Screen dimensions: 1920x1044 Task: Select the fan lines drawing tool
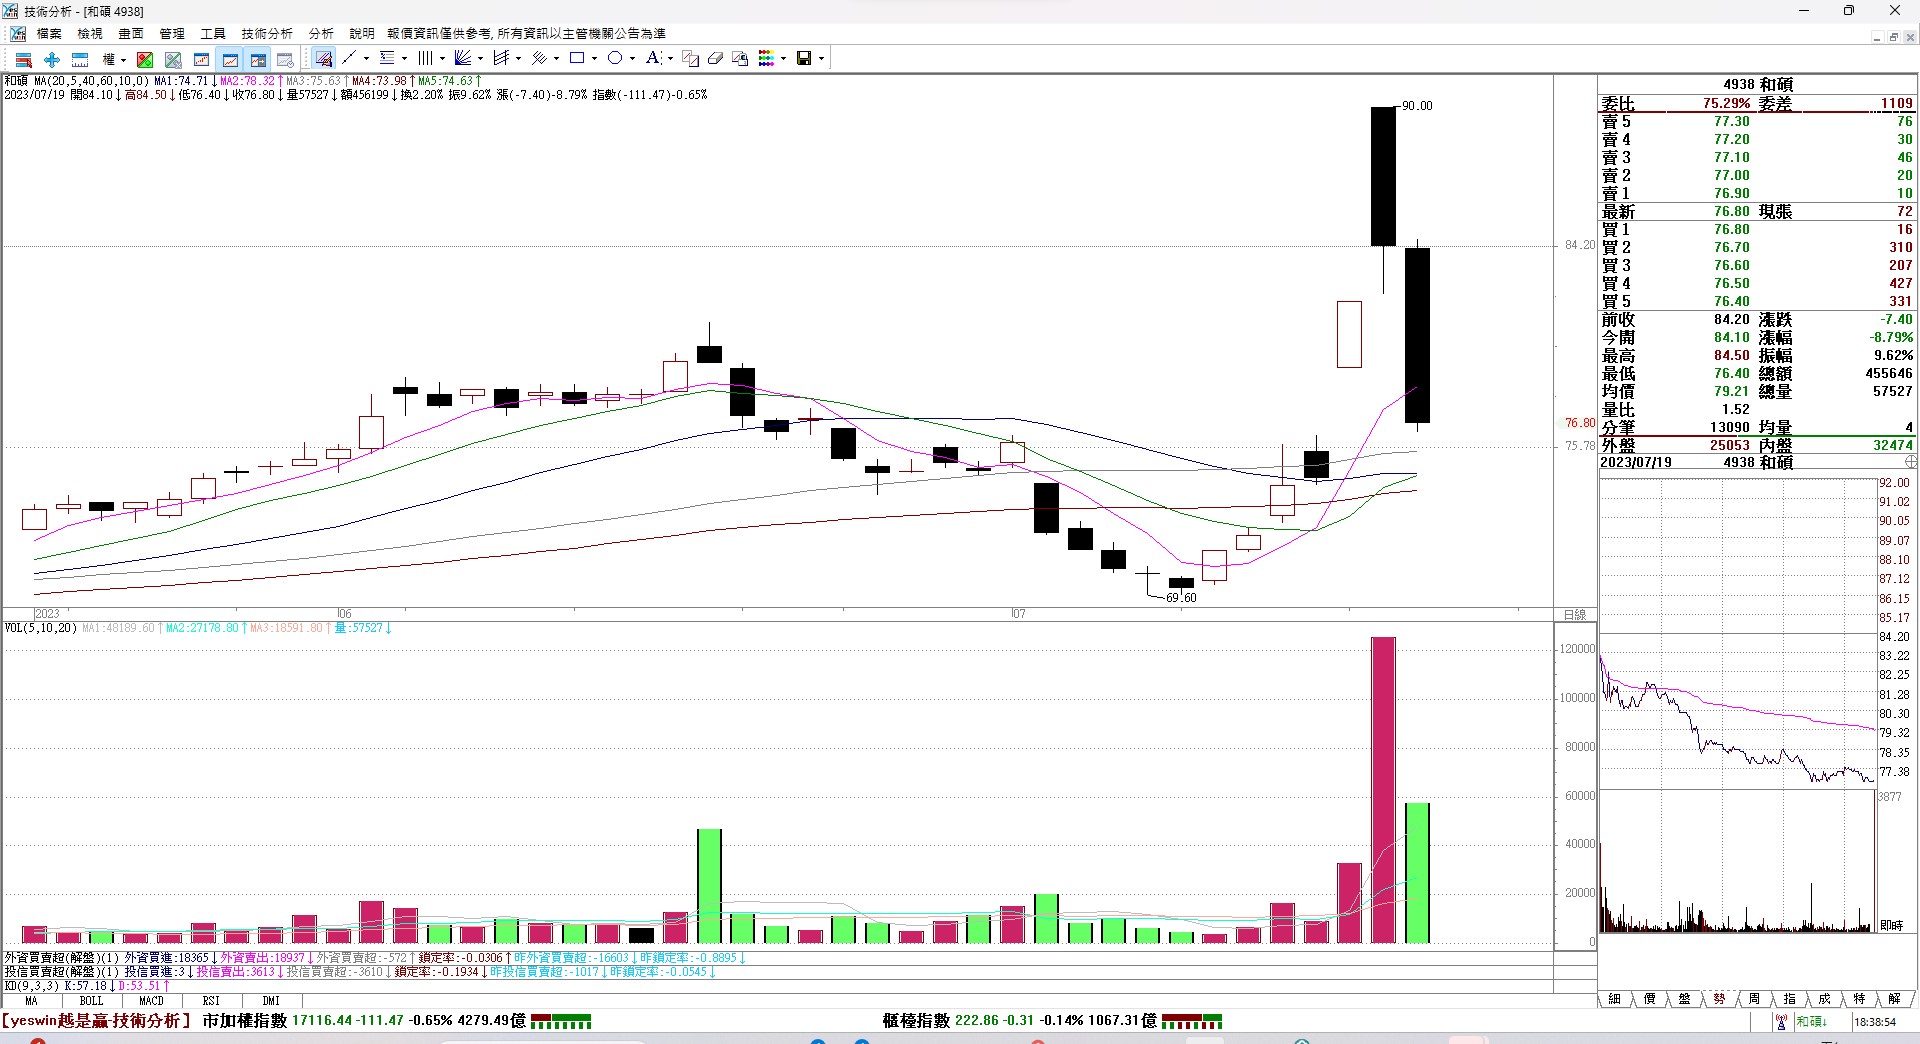(x=463, y=58)
